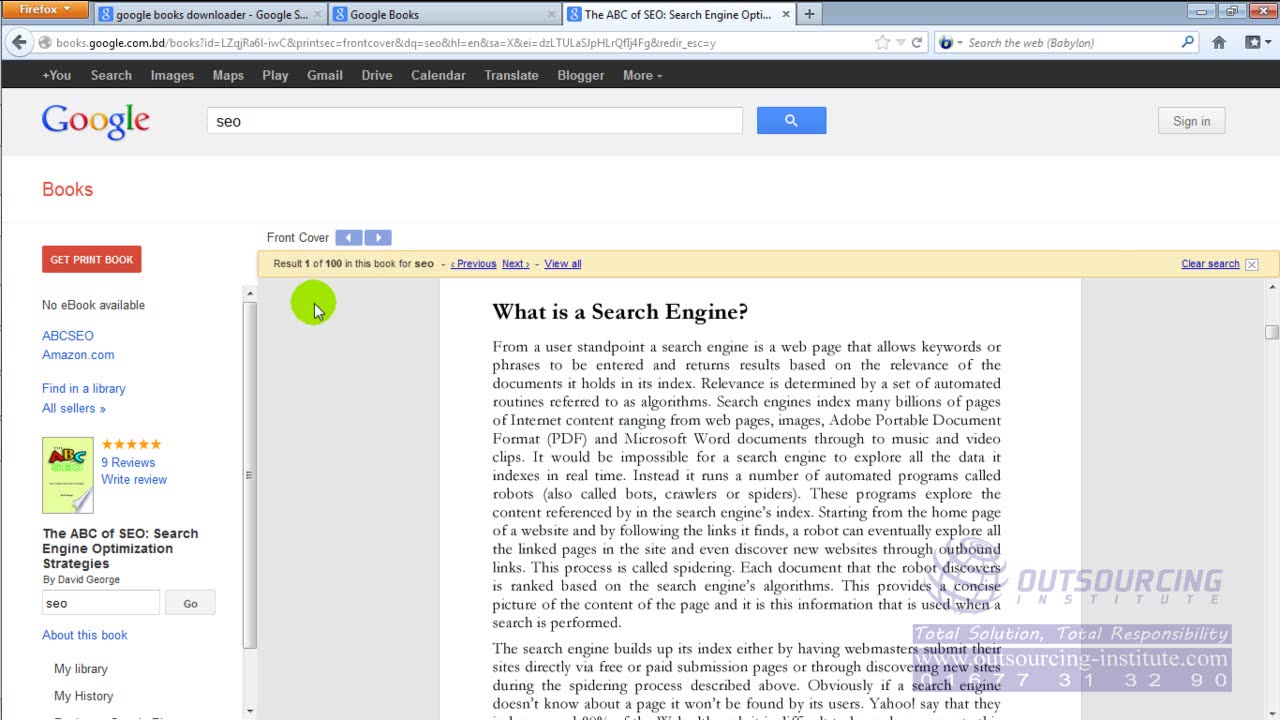Open the Next result link
The image size is (1280, 720).
[x=516, y=264]
